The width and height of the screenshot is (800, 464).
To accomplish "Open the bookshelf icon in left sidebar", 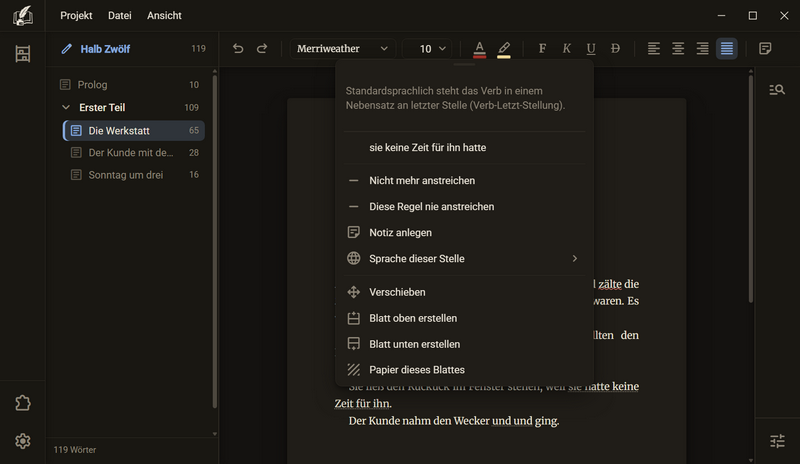I will 22,54.
